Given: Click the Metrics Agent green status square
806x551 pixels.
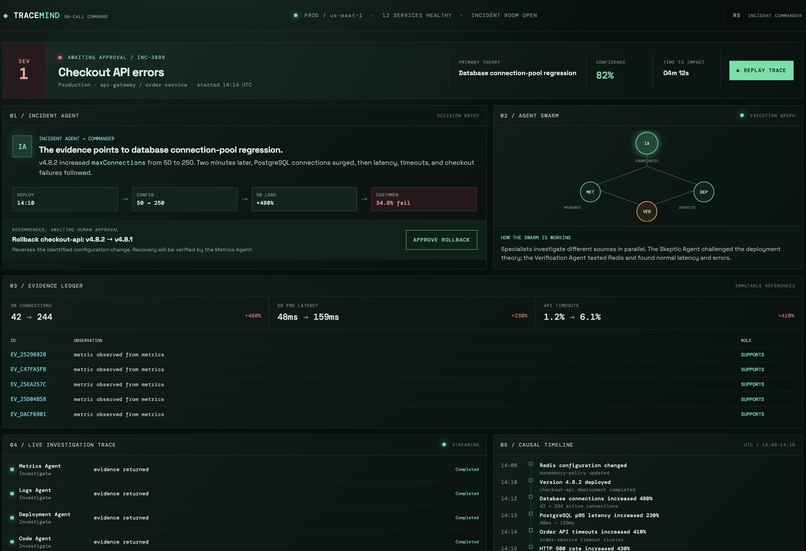Looking at the screenshot, I should pos(12,469).
